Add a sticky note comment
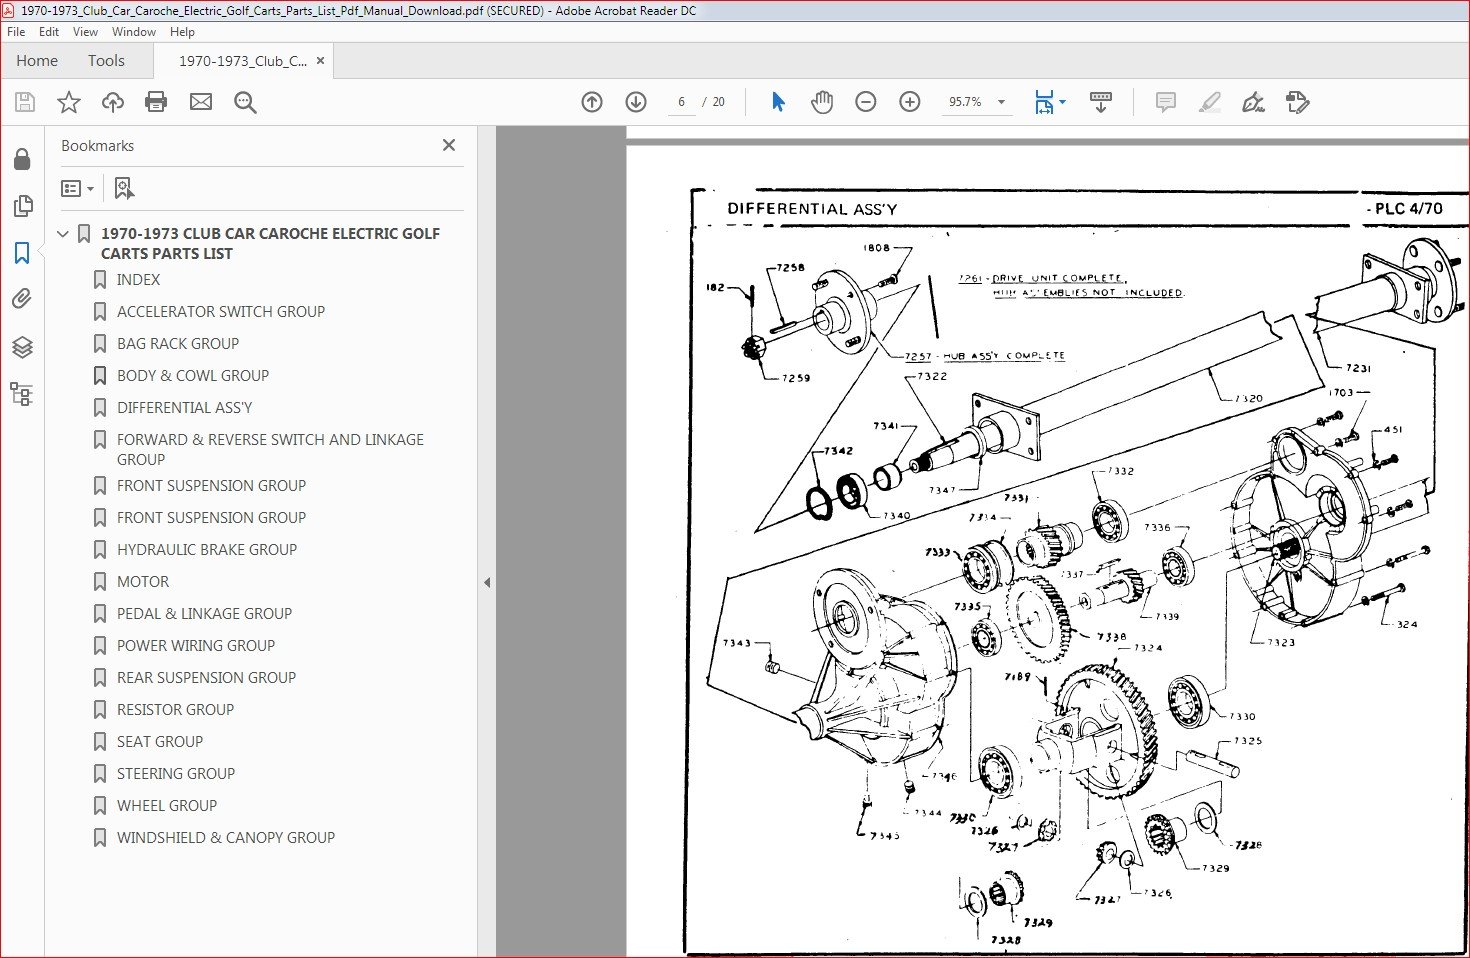1470x958 pixels. coord(1165,102)
